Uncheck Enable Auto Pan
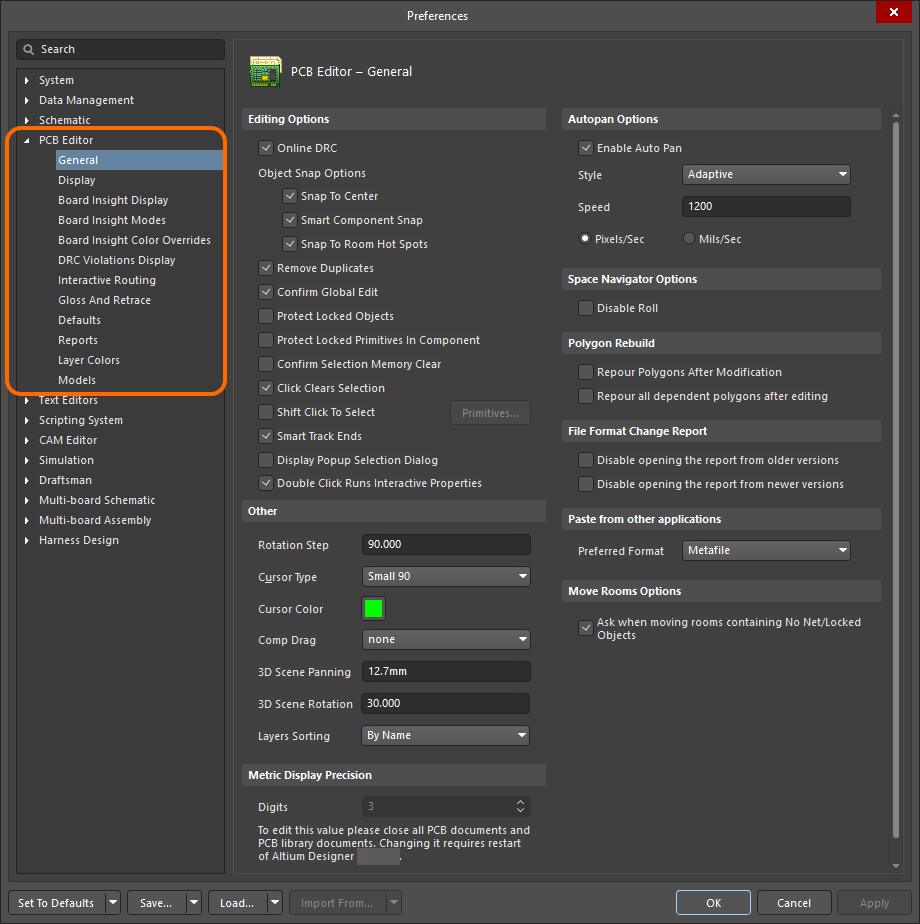The image size is (920, 924). [585, 147]
